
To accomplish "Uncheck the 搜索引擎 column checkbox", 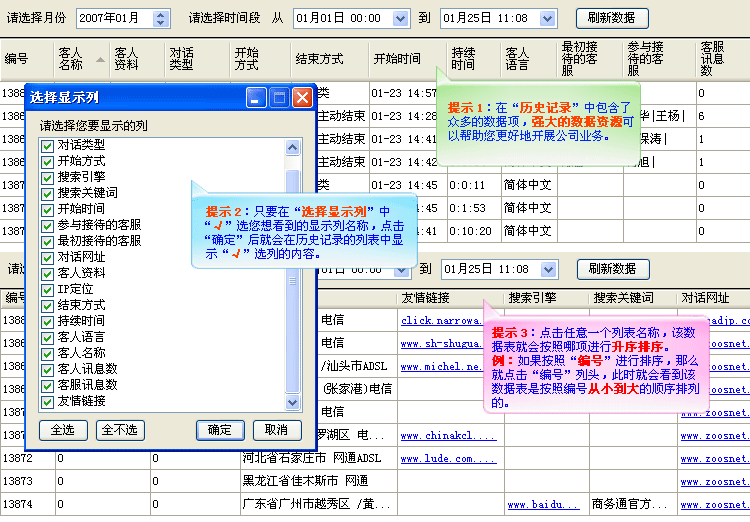I will [47, 177].
